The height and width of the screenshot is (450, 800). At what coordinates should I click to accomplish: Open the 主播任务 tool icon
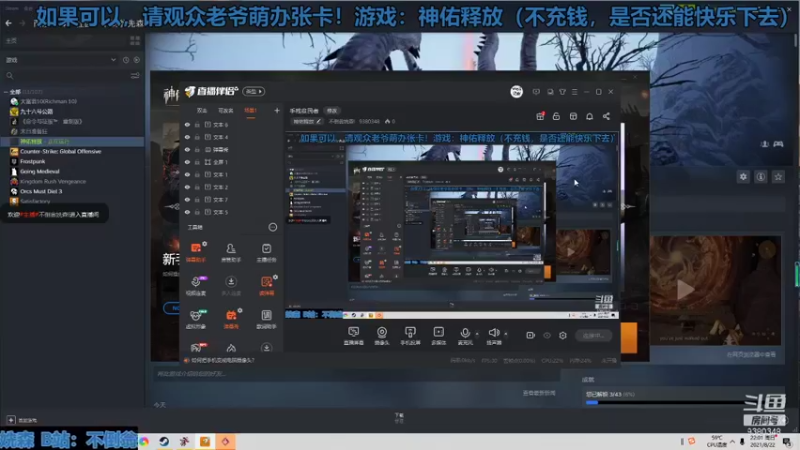pyautogui.click(x=266, y=252)
